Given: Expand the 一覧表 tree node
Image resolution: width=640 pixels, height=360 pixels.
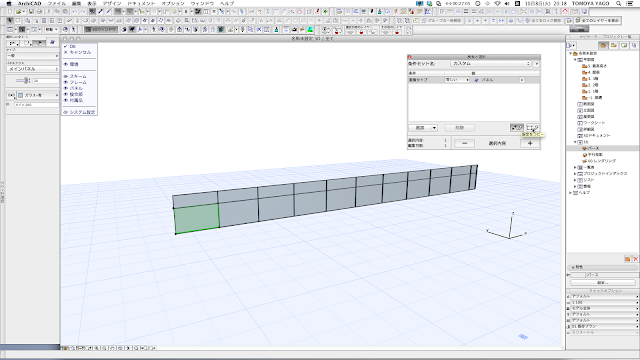Looking at the screenshot, I should click(575, 167).
